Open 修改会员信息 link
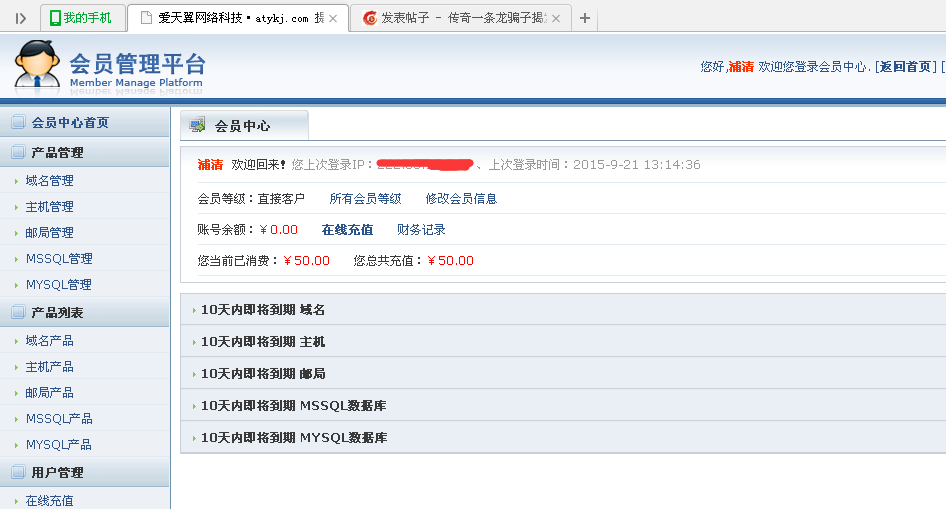This screenshot has height=509, width=946. (x=461, y=199)
